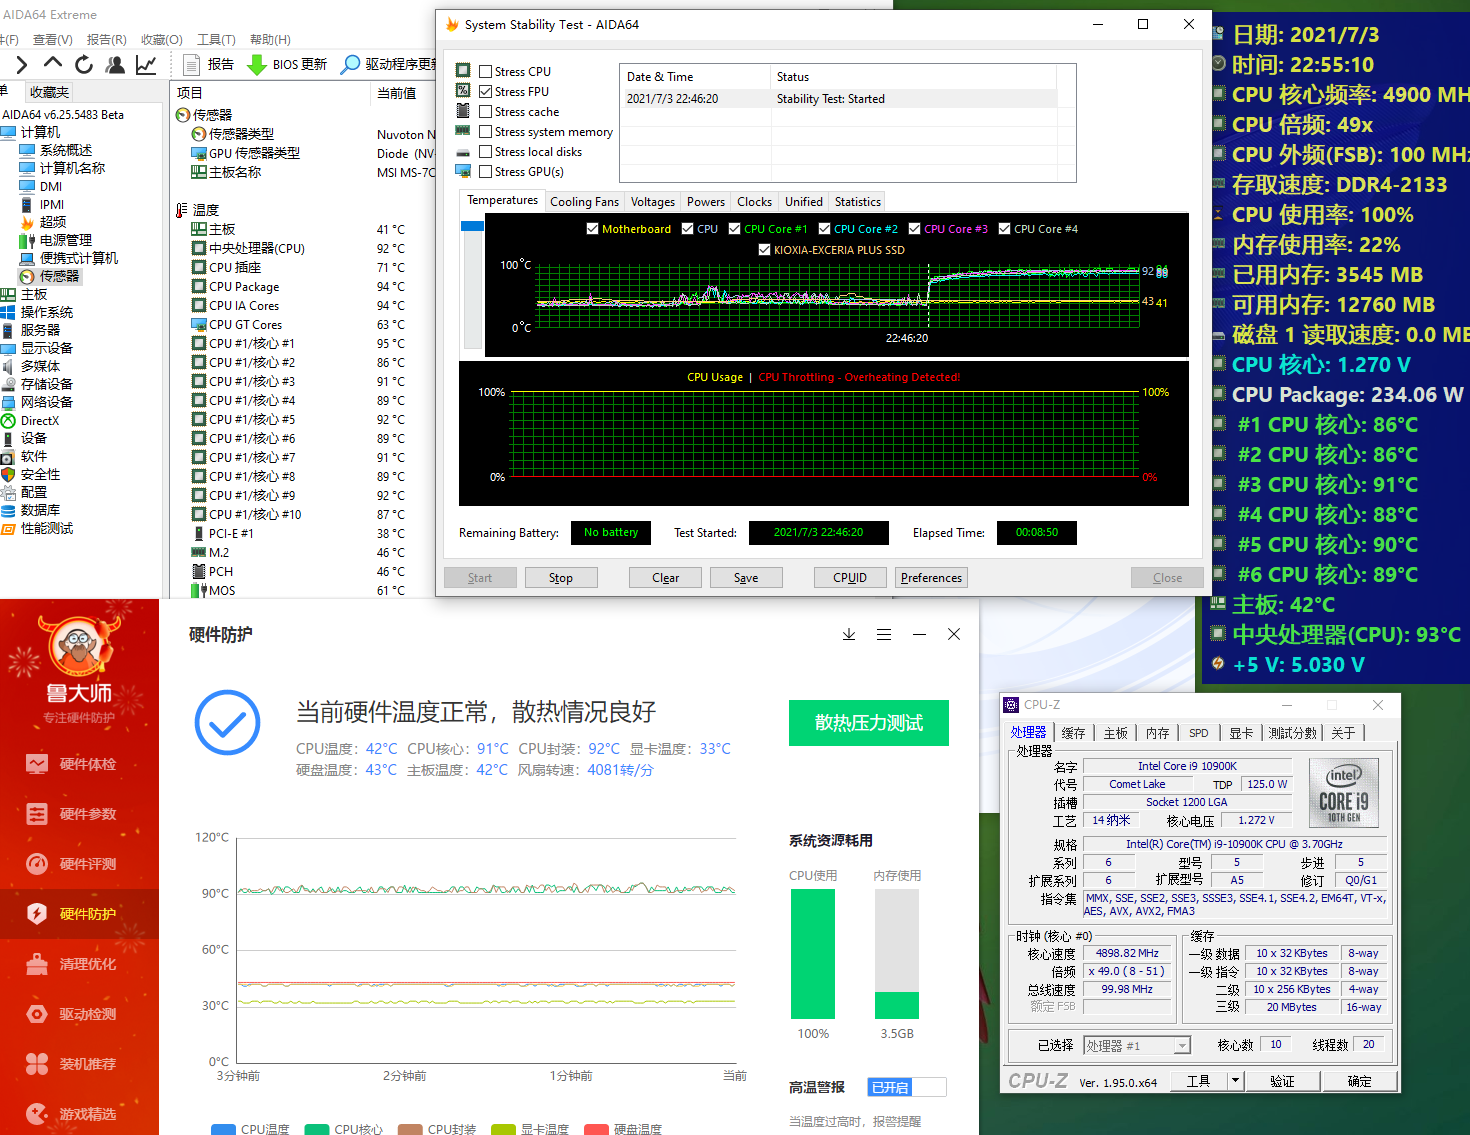Click the CPUID button

coord(850,578)
